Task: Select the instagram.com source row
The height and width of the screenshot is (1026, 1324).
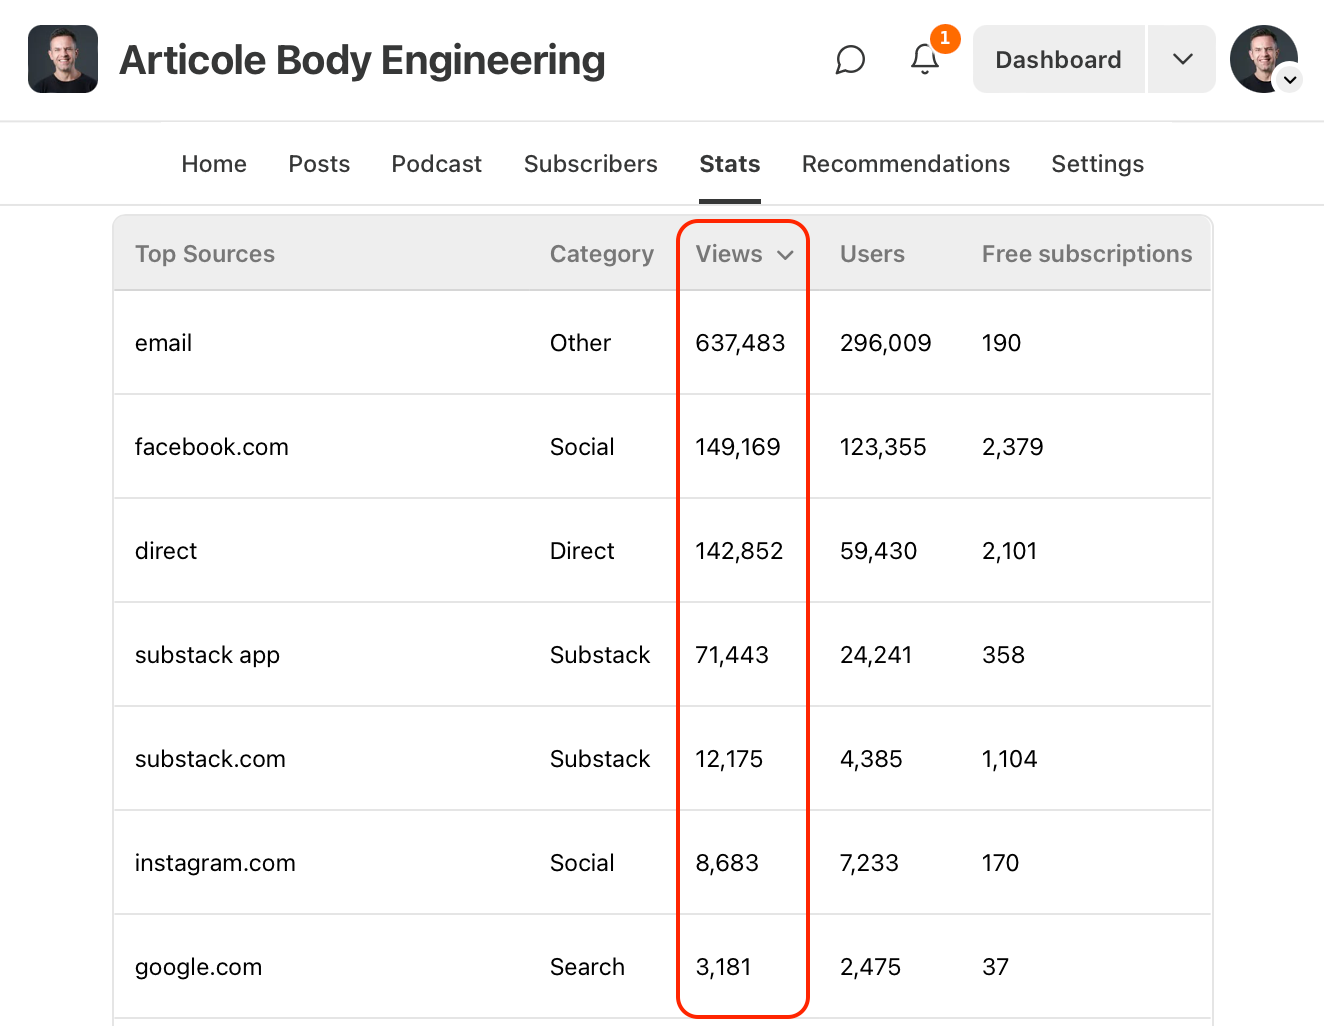Action: (662, 863)
